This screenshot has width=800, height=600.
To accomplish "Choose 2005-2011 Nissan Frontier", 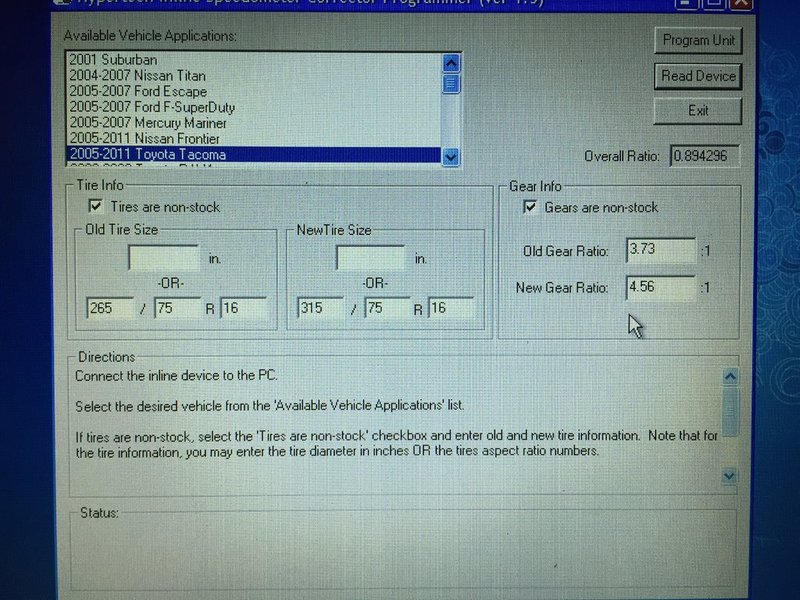I will point(254,138).
